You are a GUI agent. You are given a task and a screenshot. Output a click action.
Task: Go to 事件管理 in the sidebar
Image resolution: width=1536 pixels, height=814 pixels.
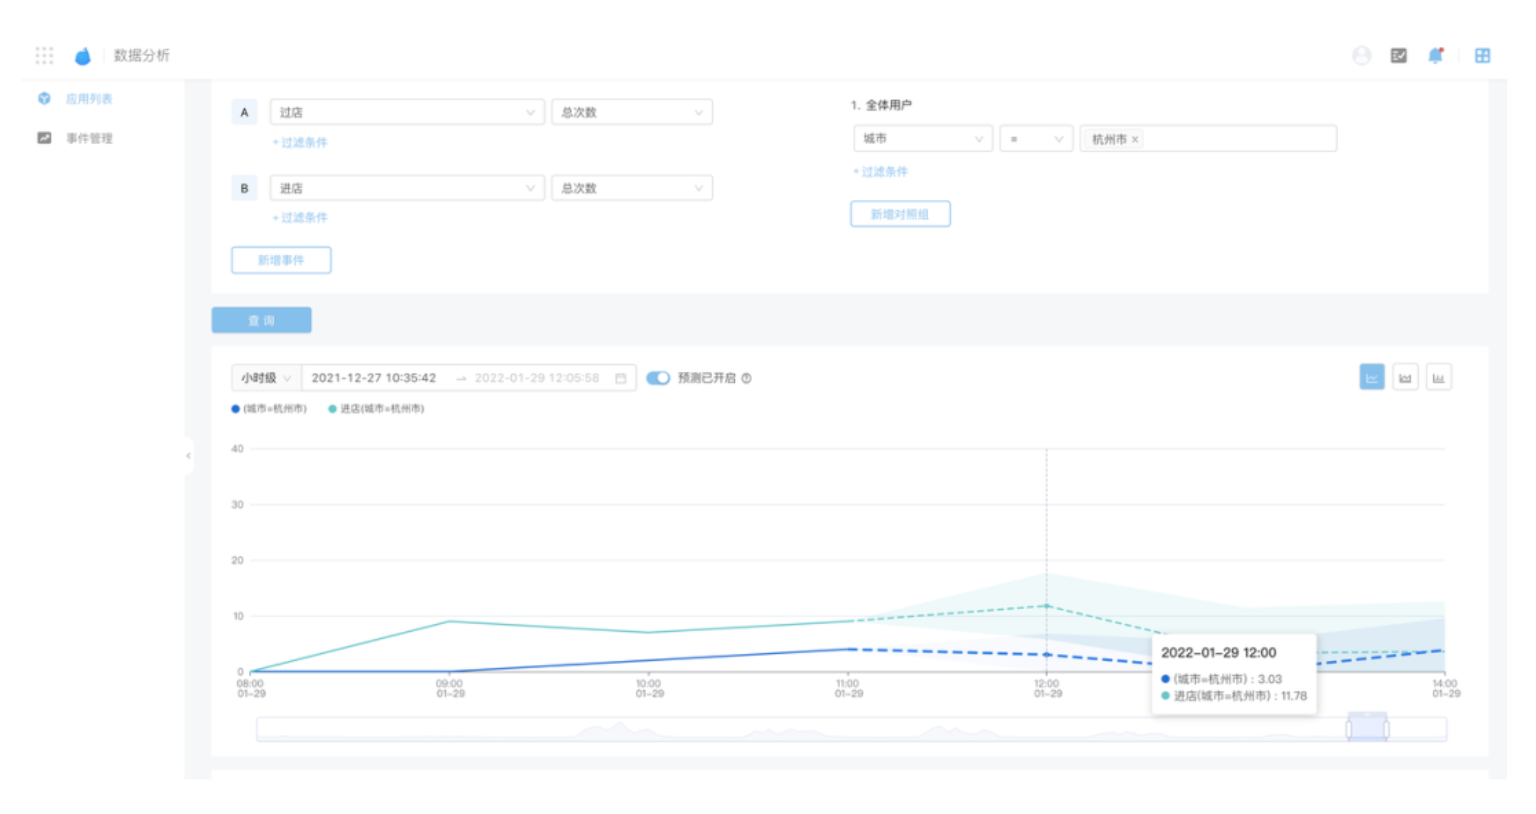tap(88, 138)
